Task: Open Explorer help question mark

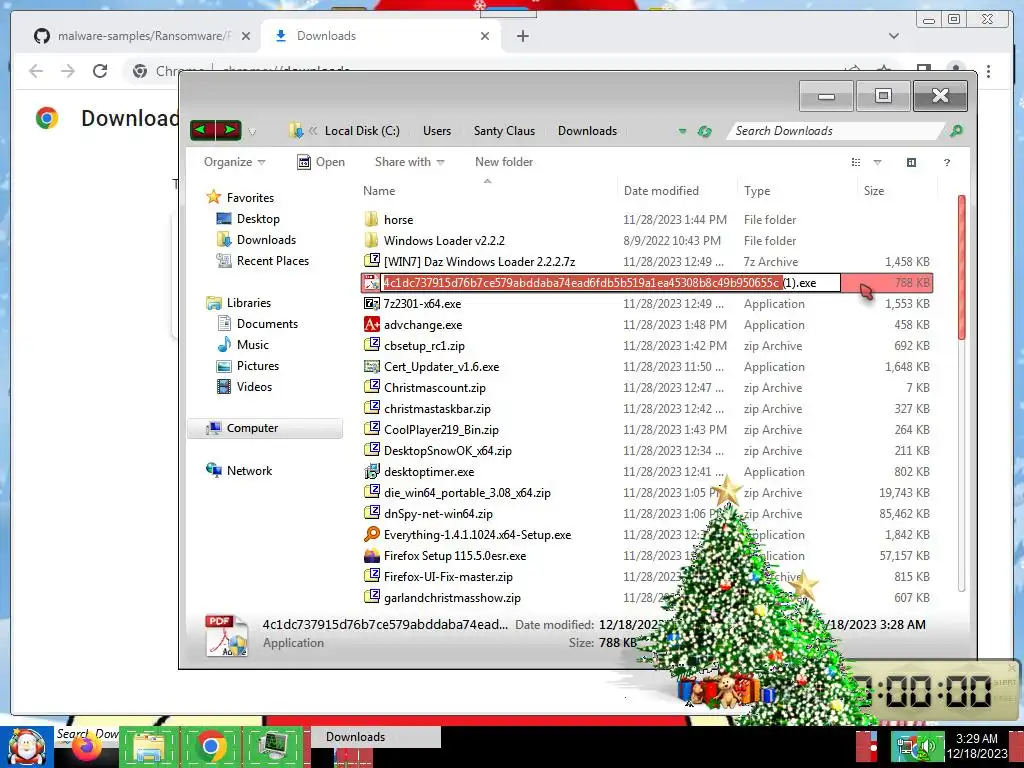Action: coord(946,162)
